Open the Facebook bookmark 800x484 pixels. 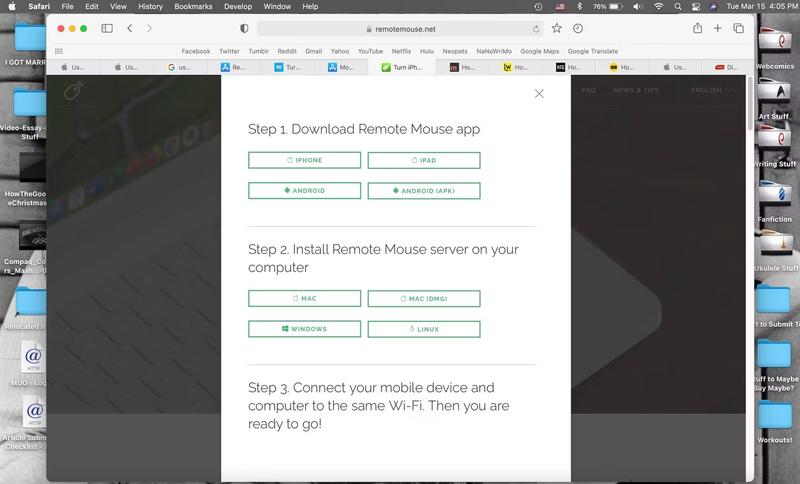pyautogui.click(x=196, y=51)
